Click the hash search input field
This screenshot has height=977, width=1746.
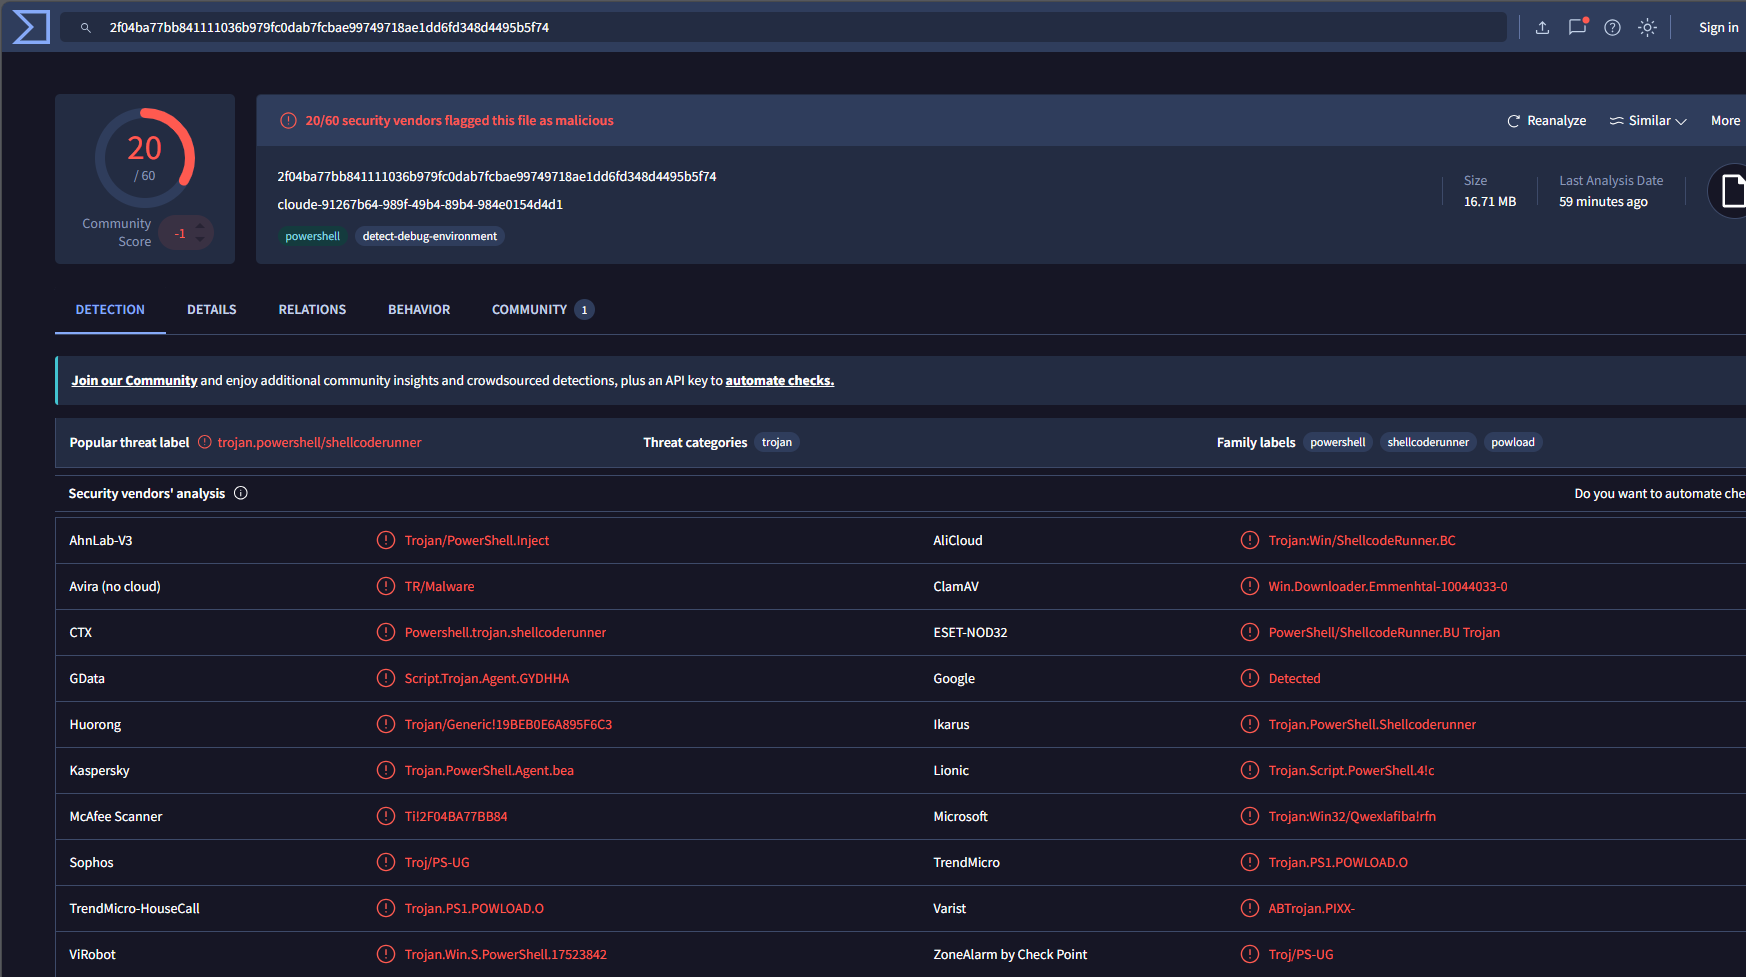[783, 28]
